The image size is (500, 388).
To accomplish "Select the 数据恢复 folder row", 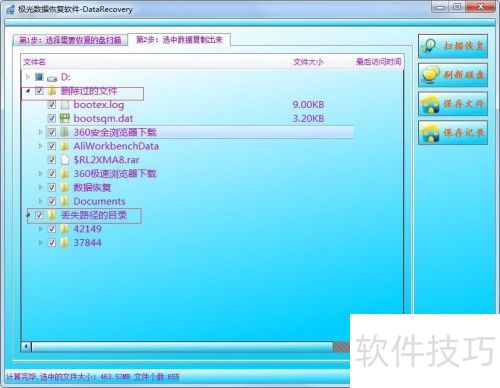I will [x=187, y=187].
